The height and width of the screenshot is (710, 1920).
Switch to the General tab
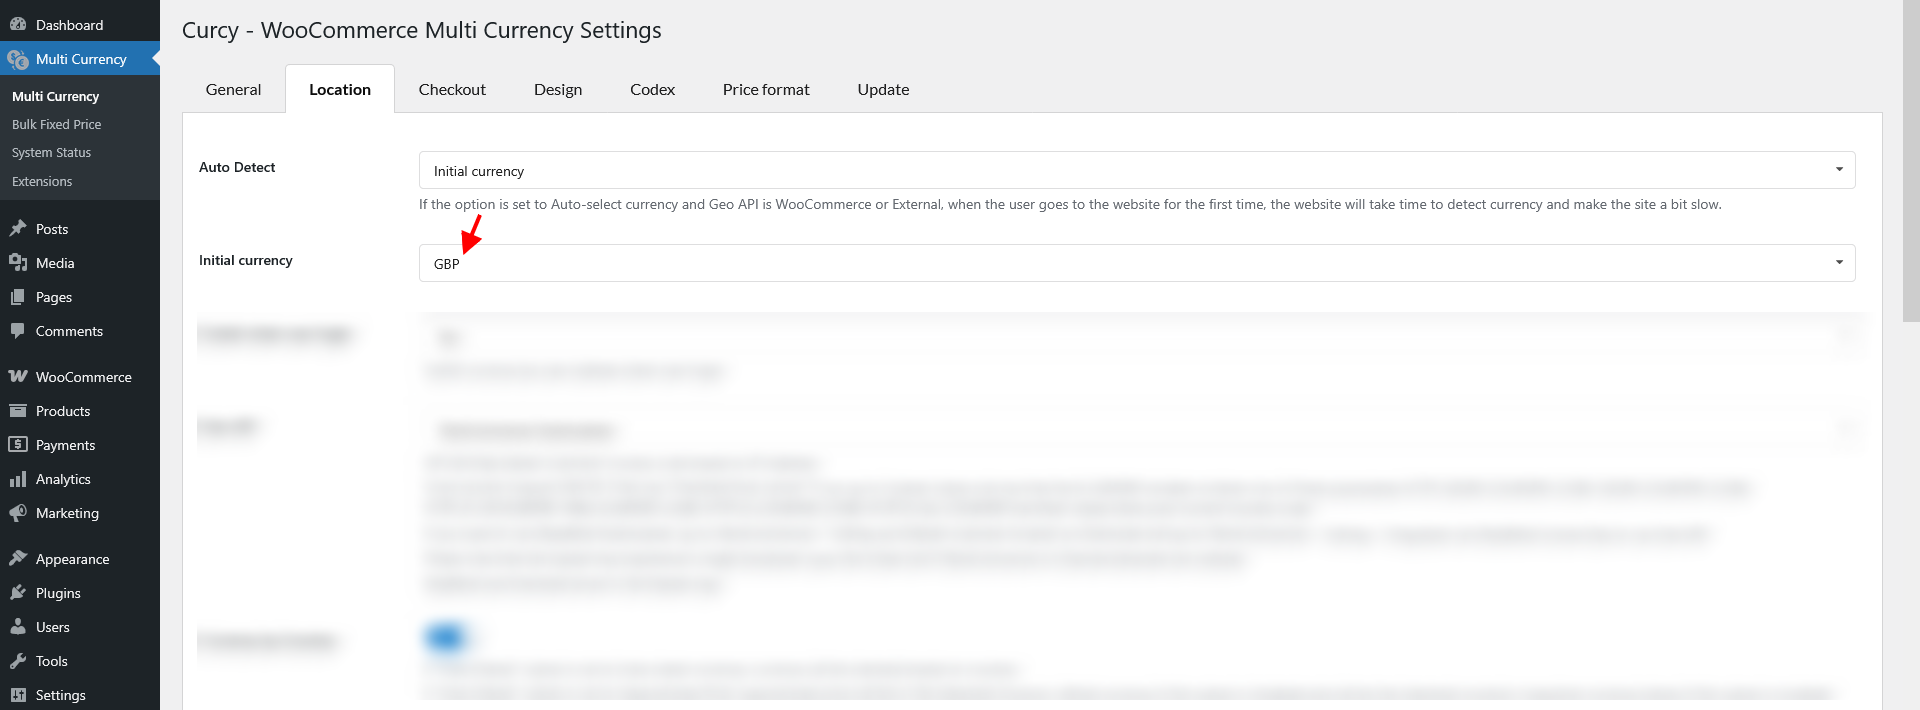(x=233, y=89)
